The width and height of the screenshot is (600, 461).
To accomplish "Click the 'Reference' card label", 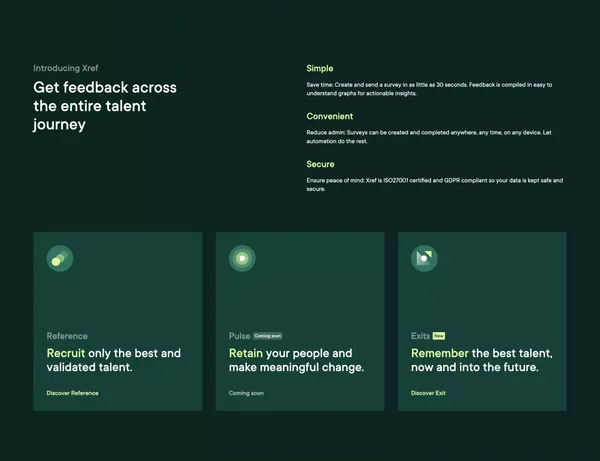I will coord(67,336).
